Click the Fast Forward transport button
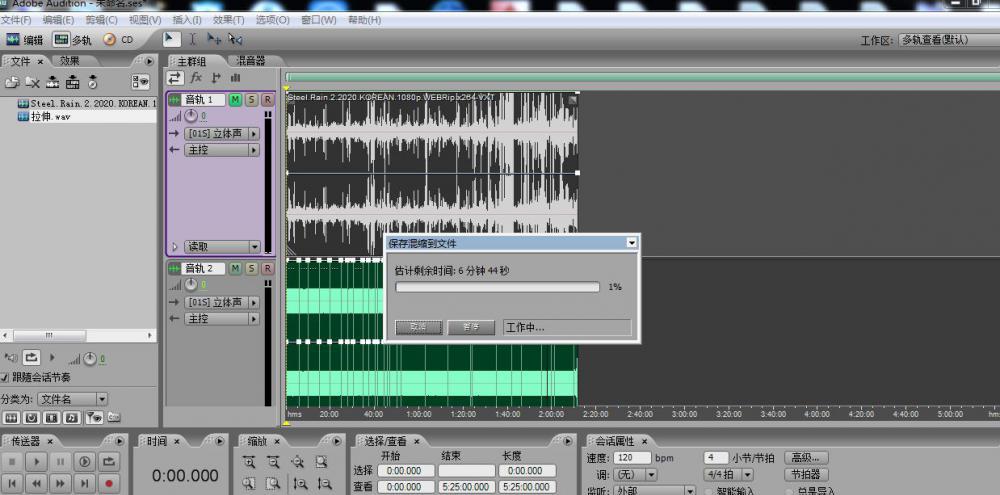 click(61, 484)
